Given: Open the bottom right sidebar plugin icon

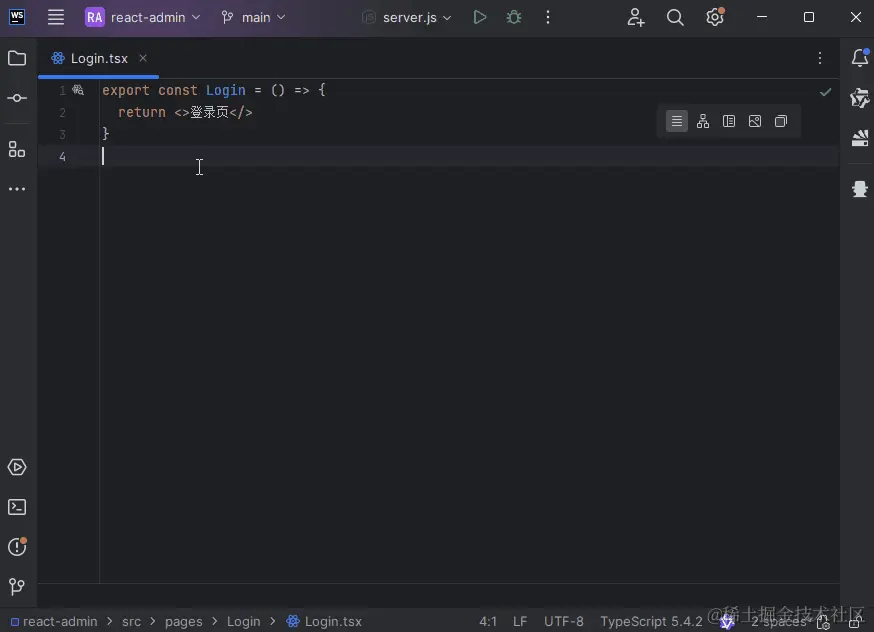Looking at the screenshot, I should 860,189.
